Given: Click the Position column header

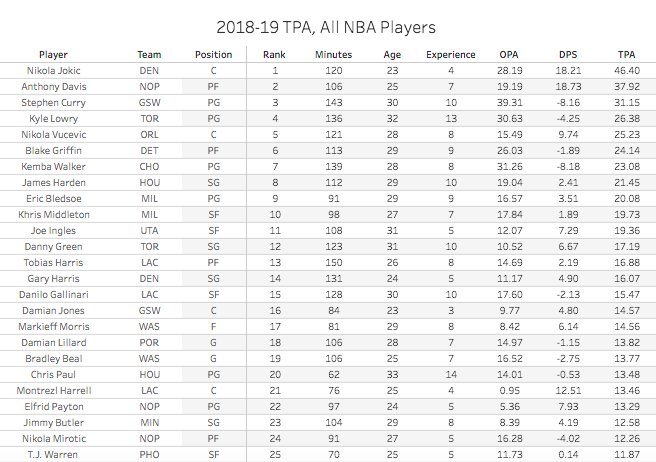Looking at the screenshot, I should pos(213,54).
